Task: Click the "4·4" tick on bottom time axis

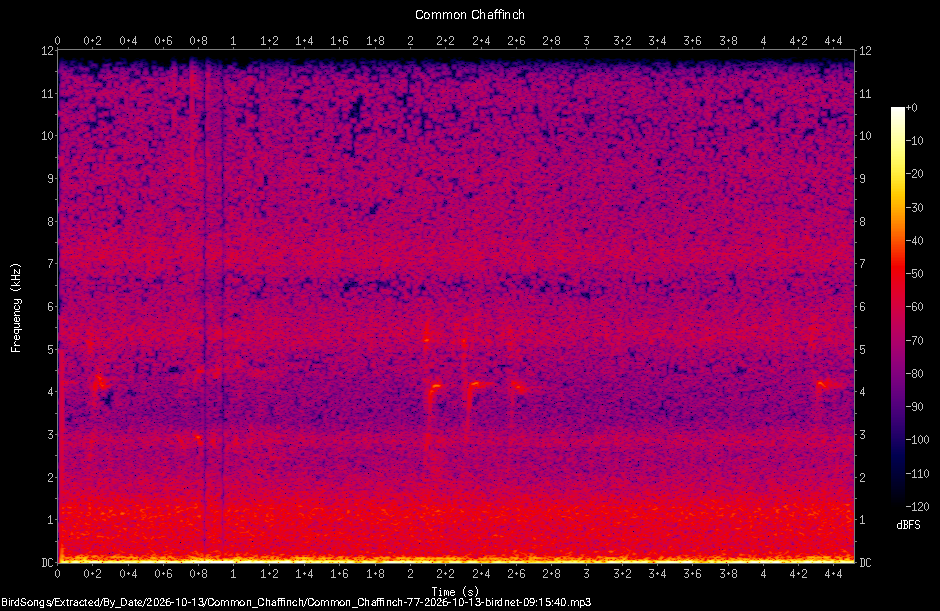Action: [833, 574]
